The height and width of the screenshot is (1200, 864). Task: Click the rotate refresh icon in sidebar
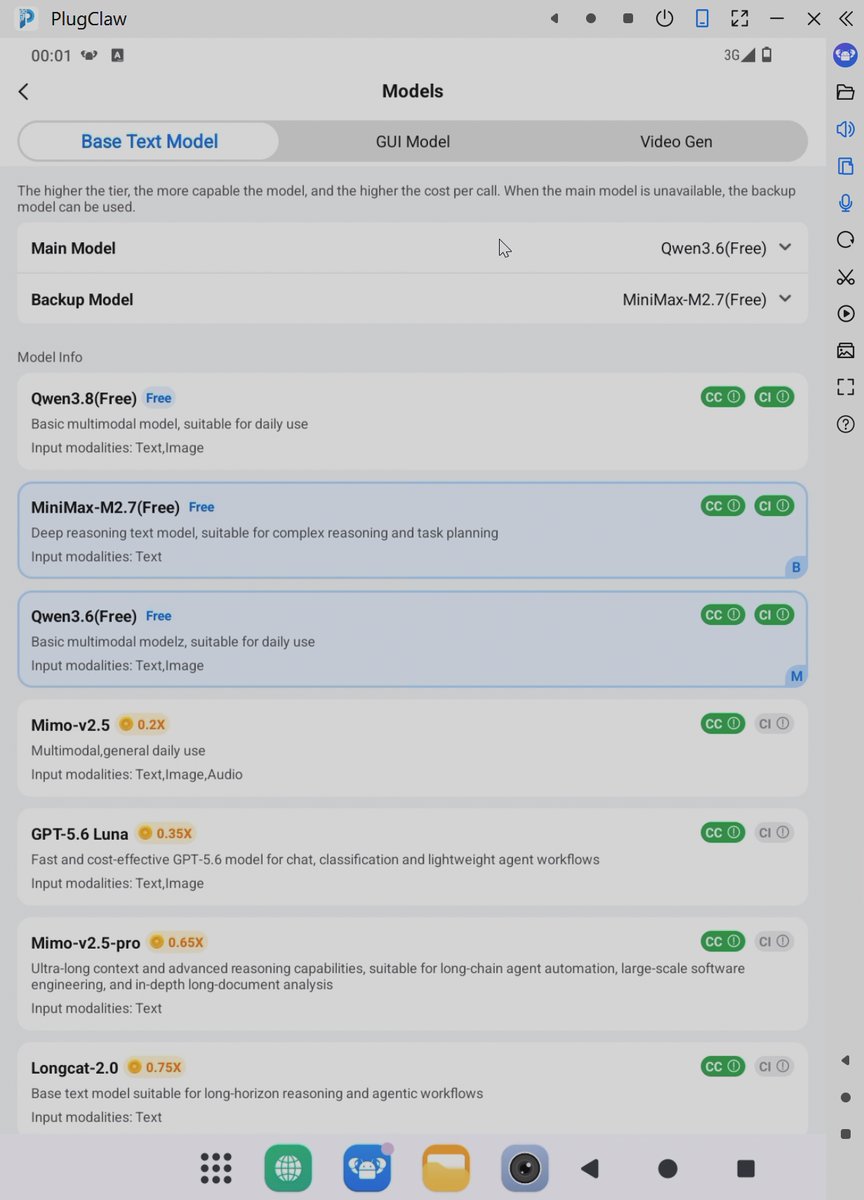(845, 240)
